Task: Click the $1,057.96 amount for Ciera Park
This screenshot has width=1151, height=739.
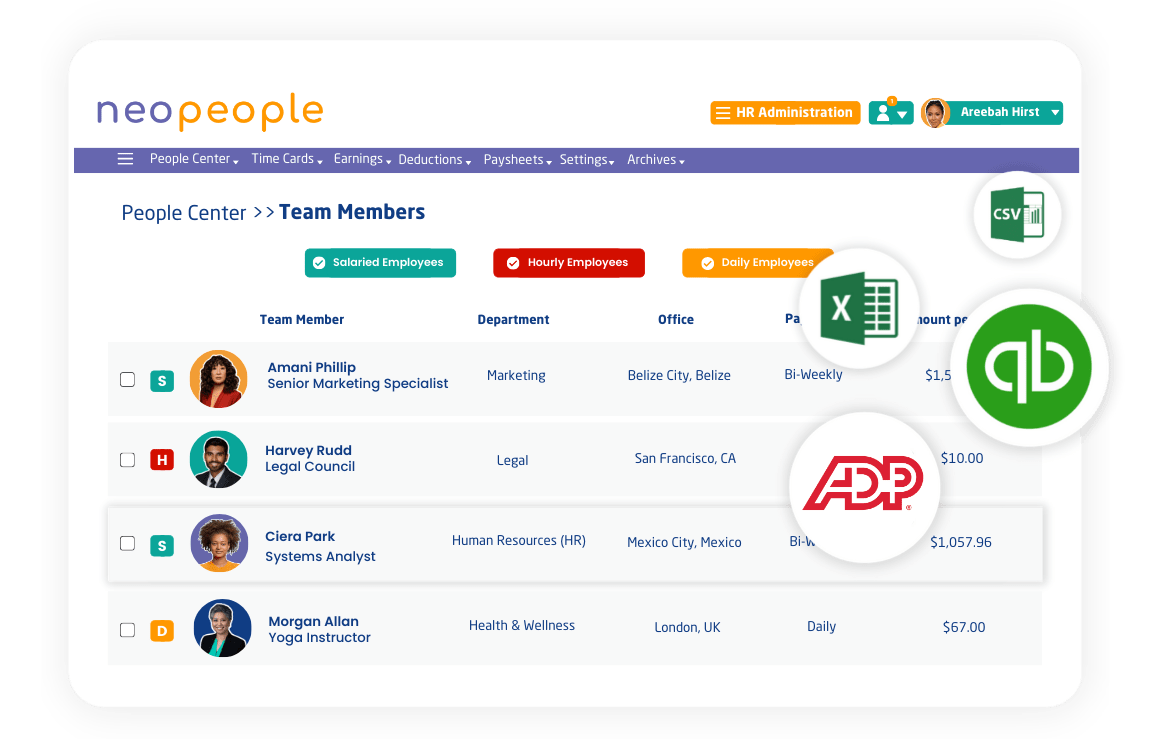Action: point(961,542)
